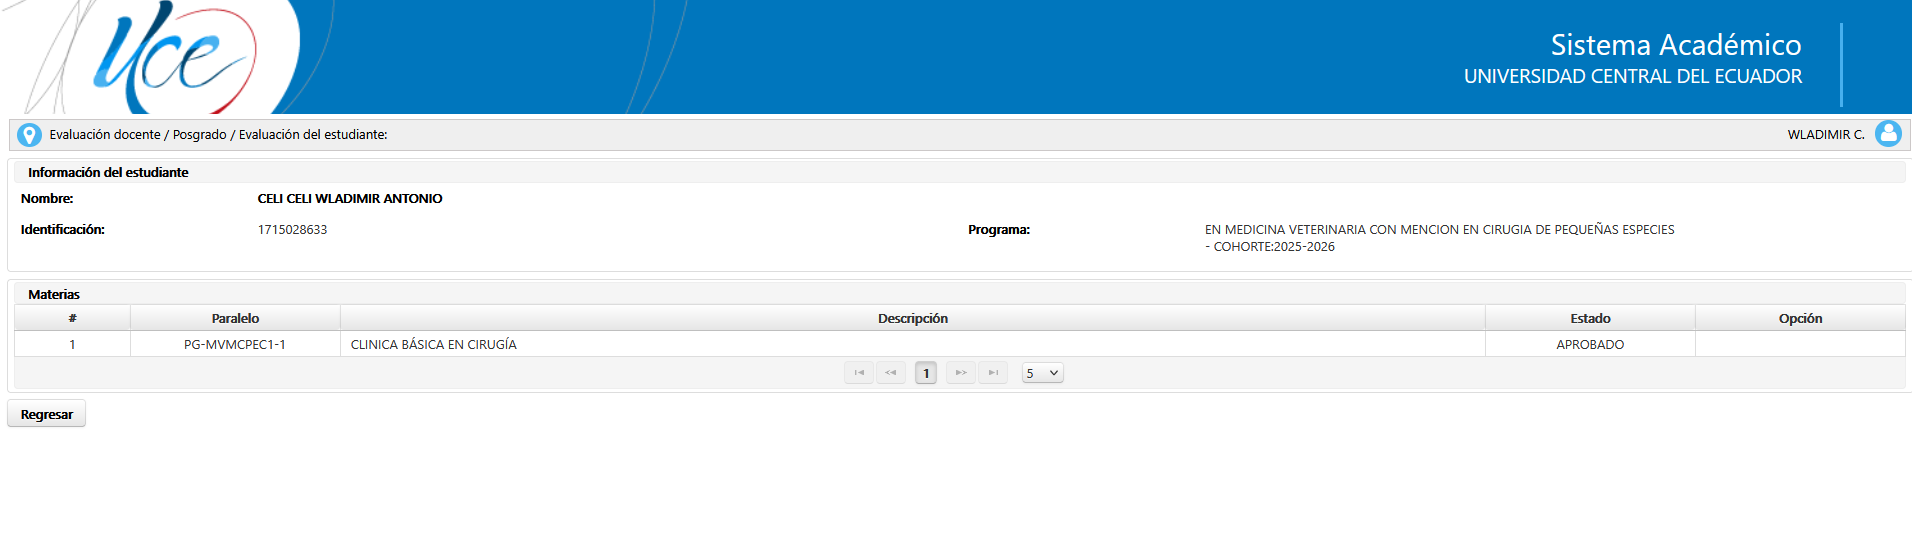Click the Nombre: label
The image size is (1912, 544).
point(47,199)
